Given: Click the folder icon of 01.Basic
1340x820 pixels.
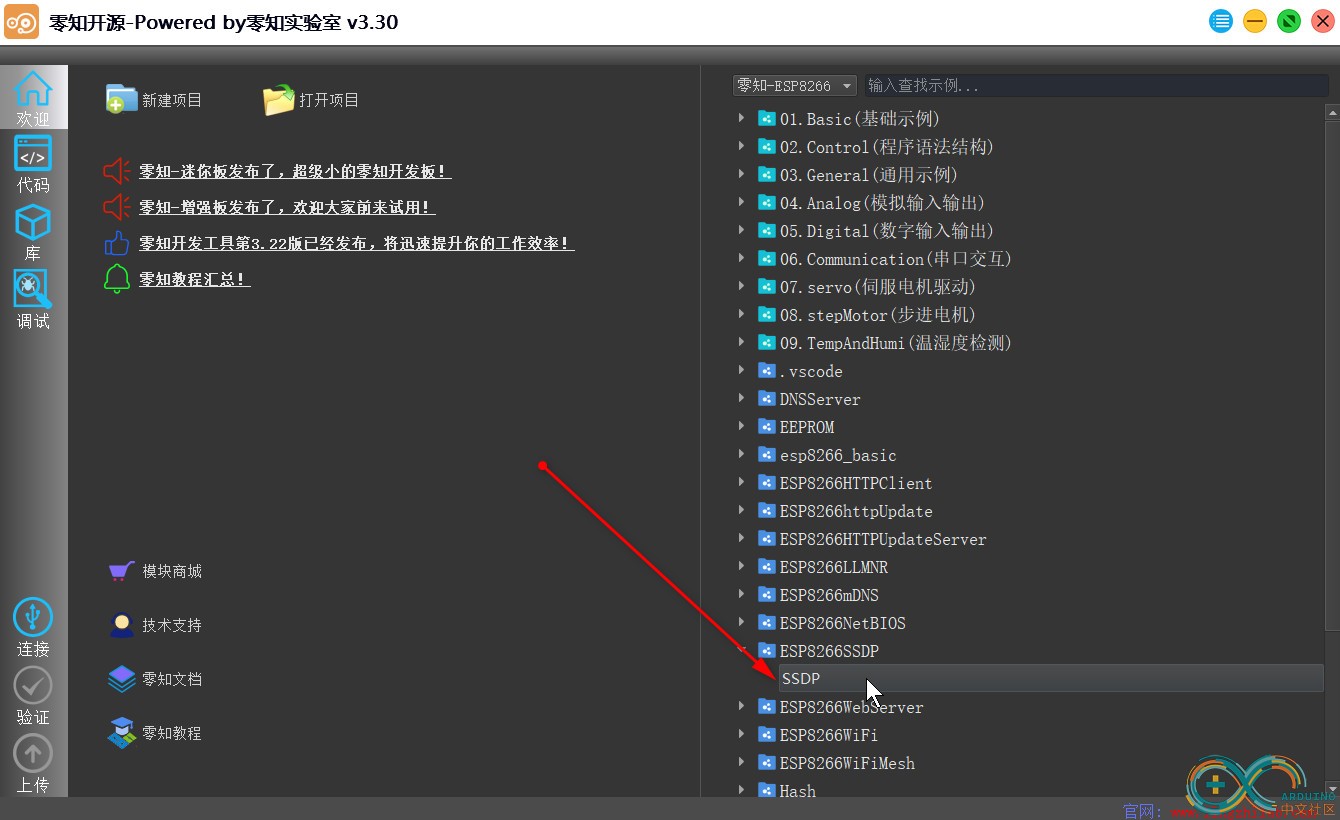Looking at the screenshot, I should (767, 119).
